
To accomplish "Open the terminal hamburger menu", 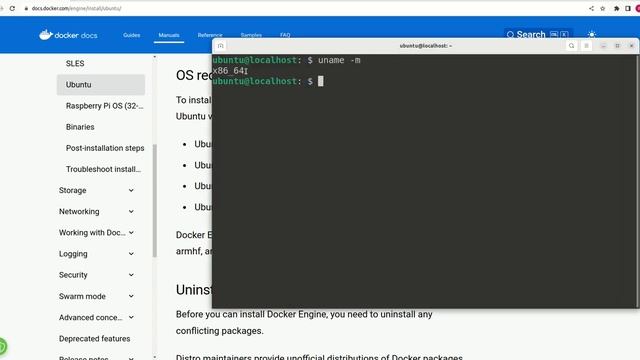I will pos(587,46).
